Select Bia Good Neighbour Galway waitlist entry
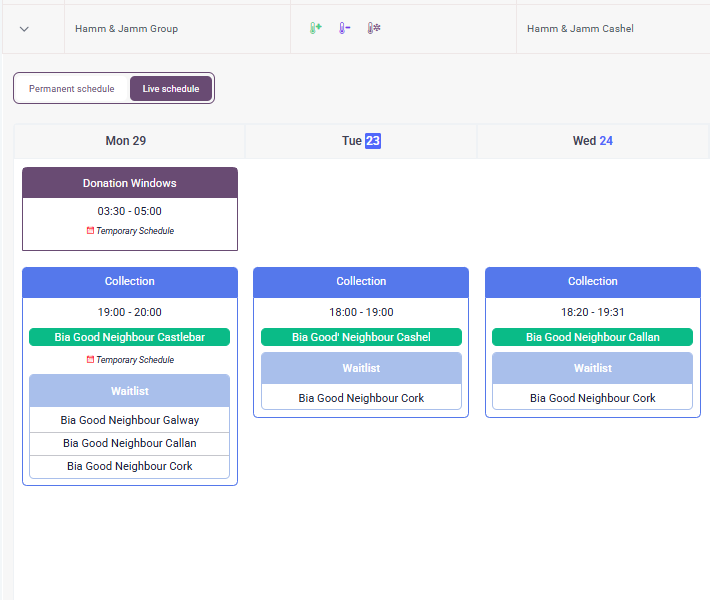 130,420
